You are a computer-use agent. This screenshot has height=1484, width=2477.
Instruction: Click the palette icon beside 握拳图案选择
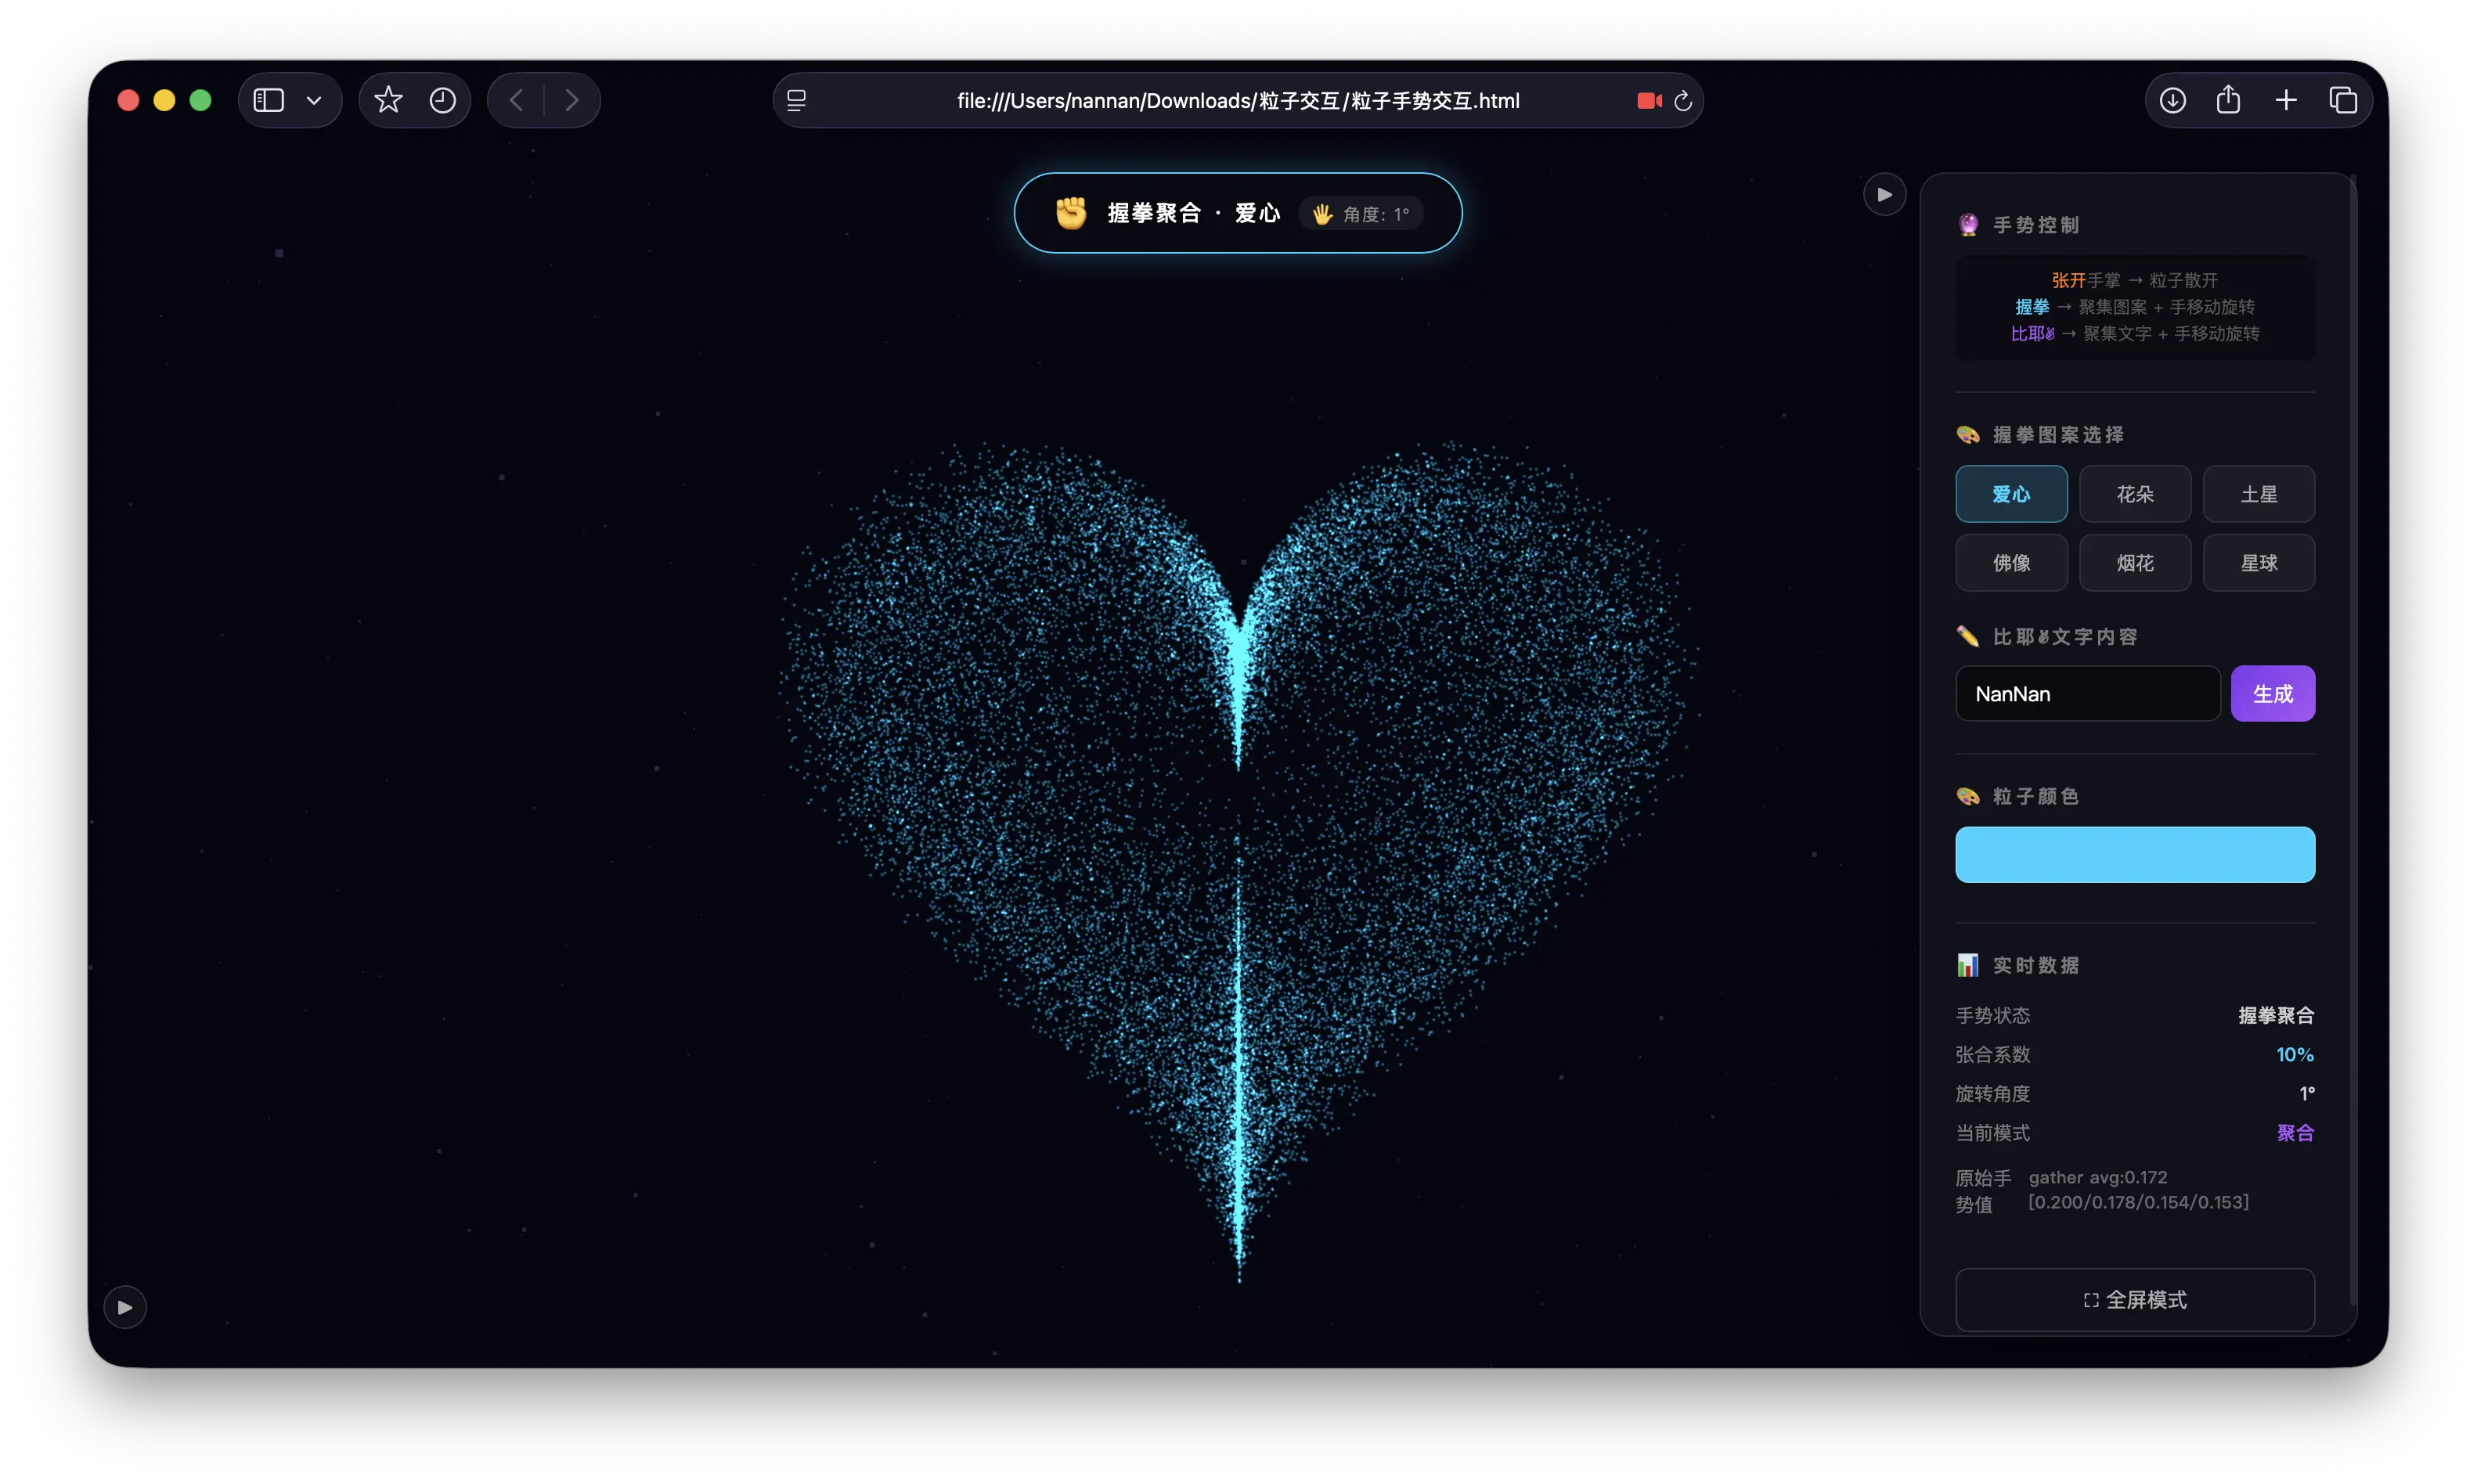(x=1968, y=435)
